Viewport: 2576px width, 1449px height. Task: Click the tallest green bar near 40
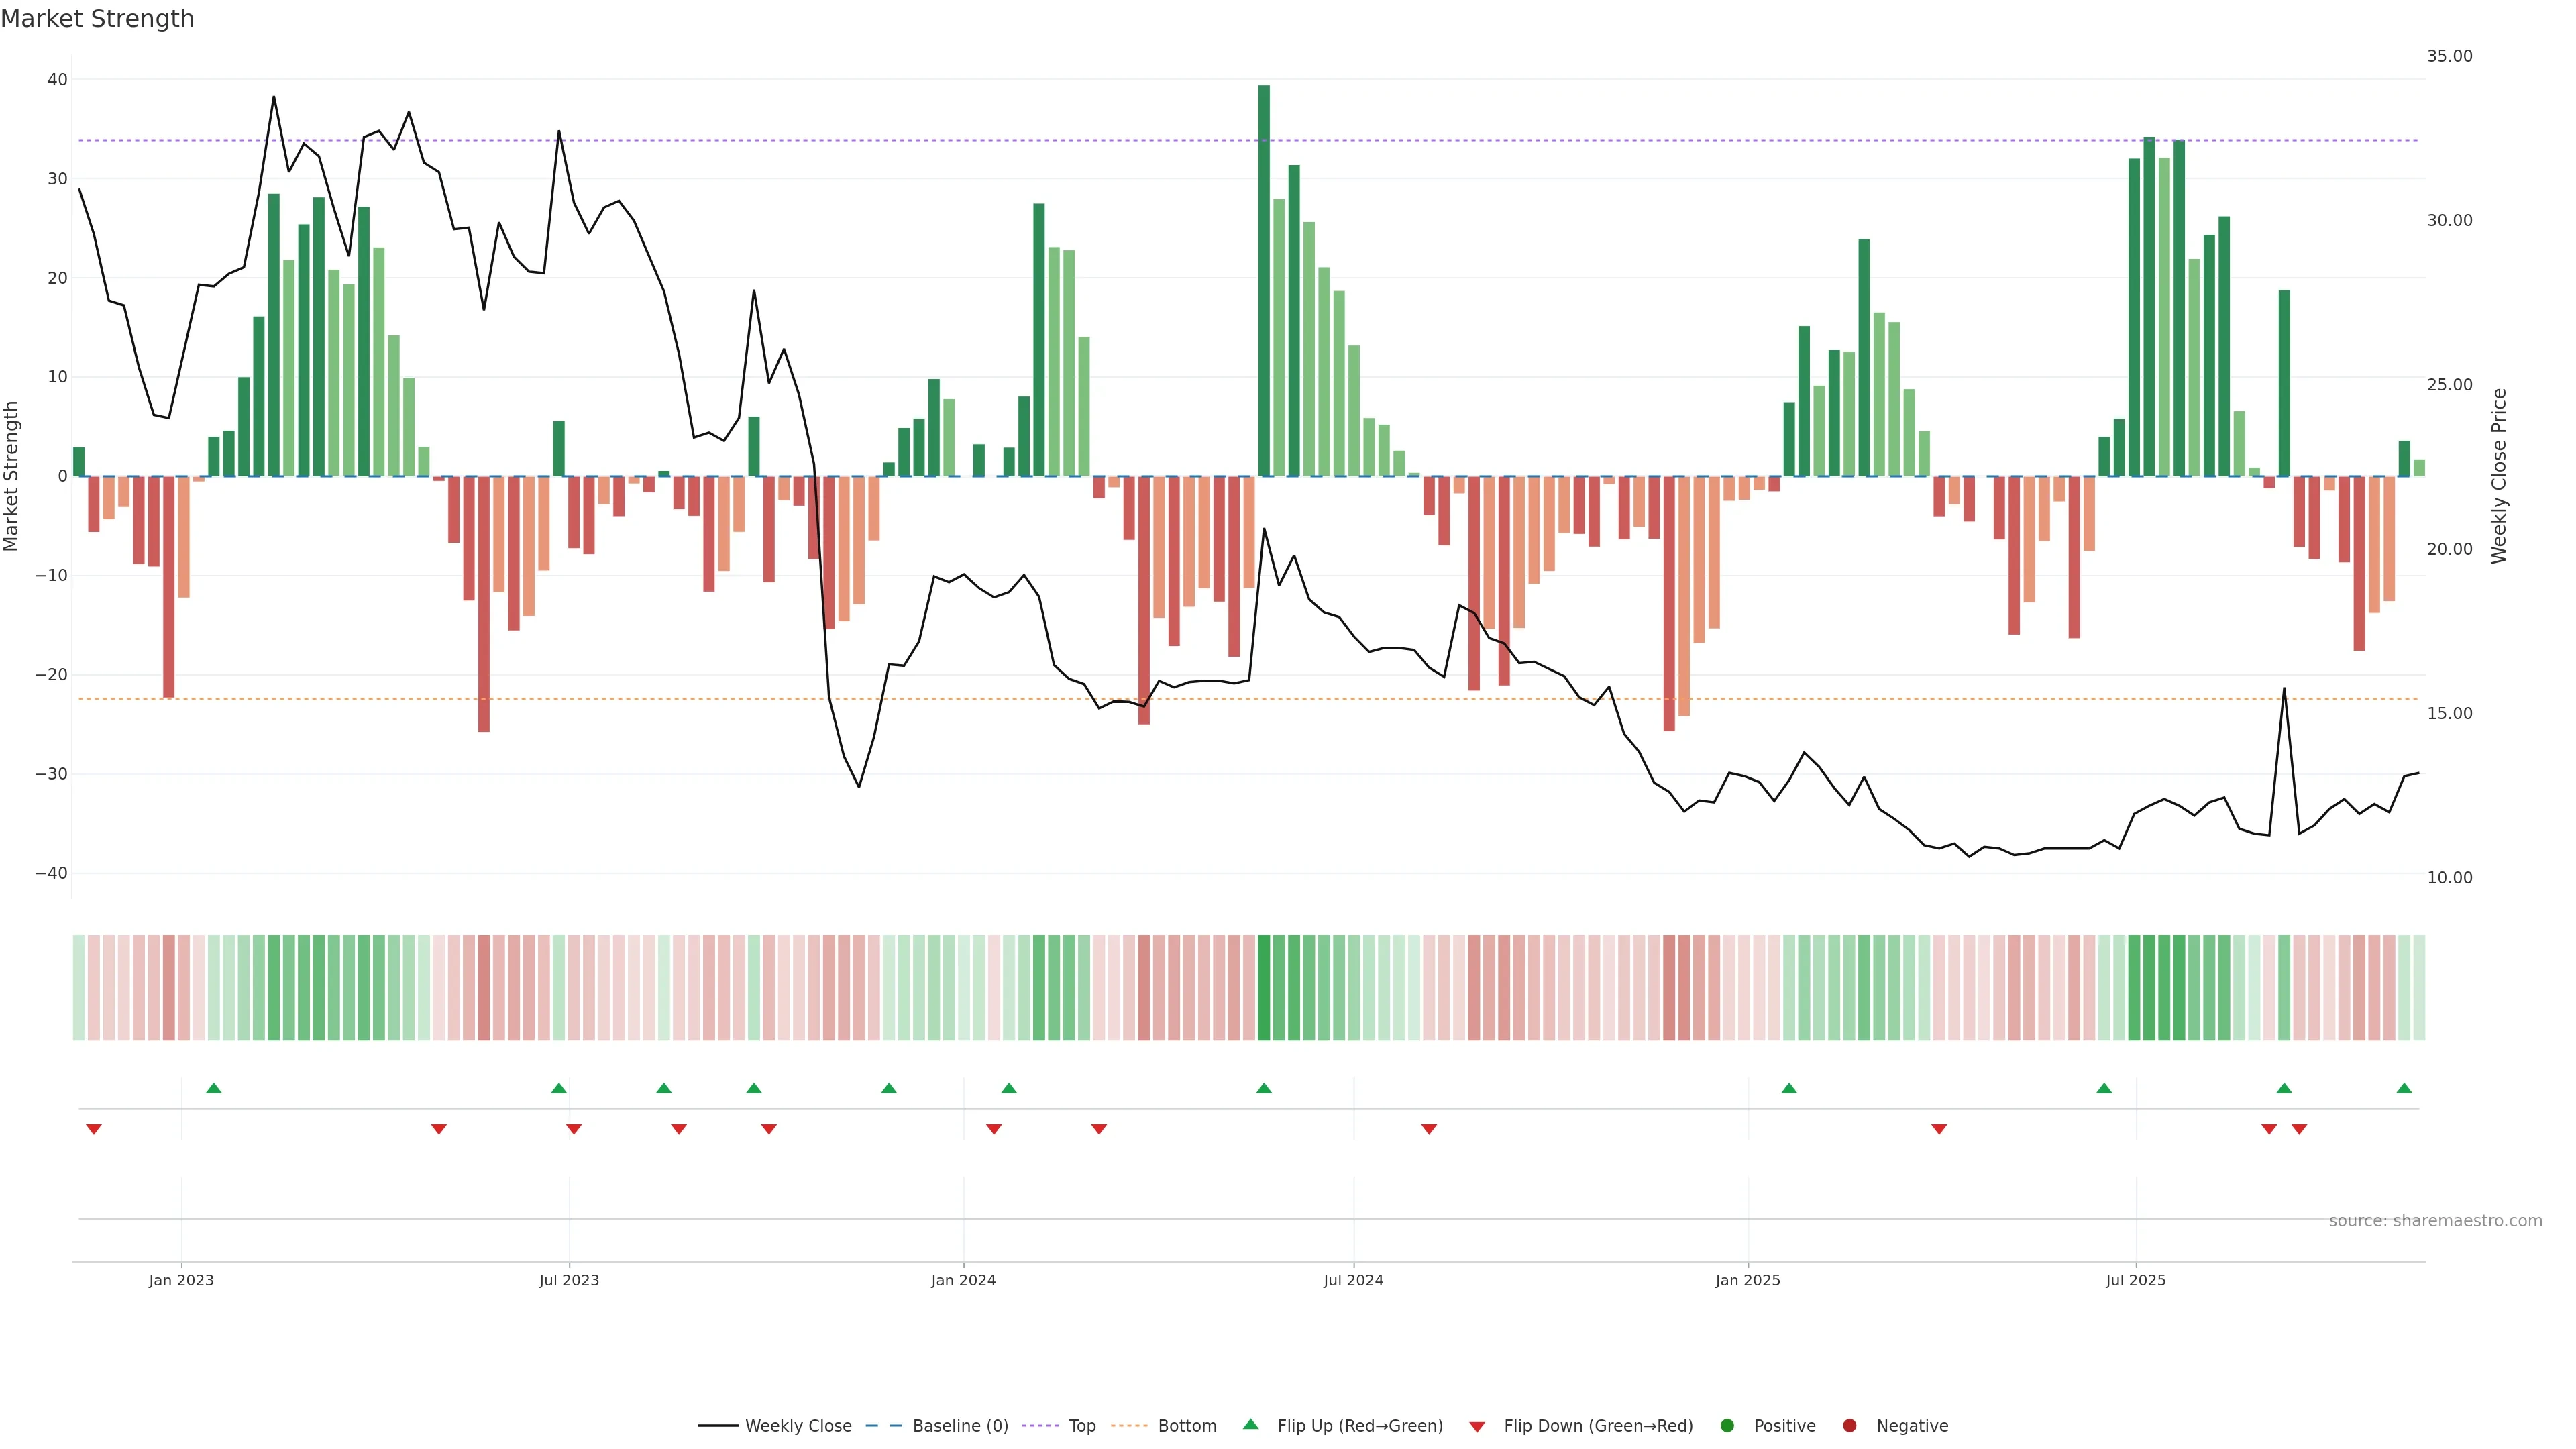(x=1264, y=280)
